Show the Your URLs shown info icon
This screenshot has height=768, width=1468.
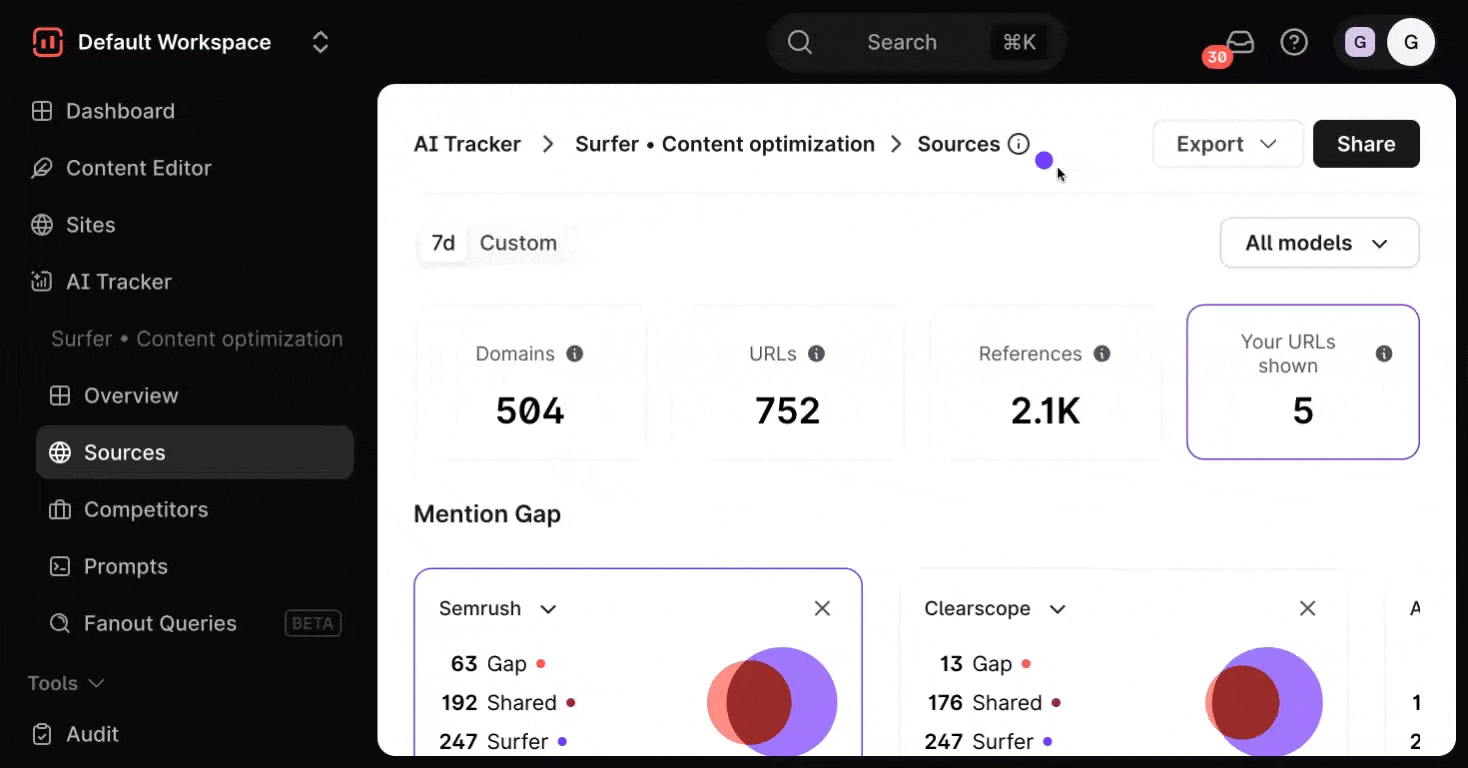tap(1384, 354)
